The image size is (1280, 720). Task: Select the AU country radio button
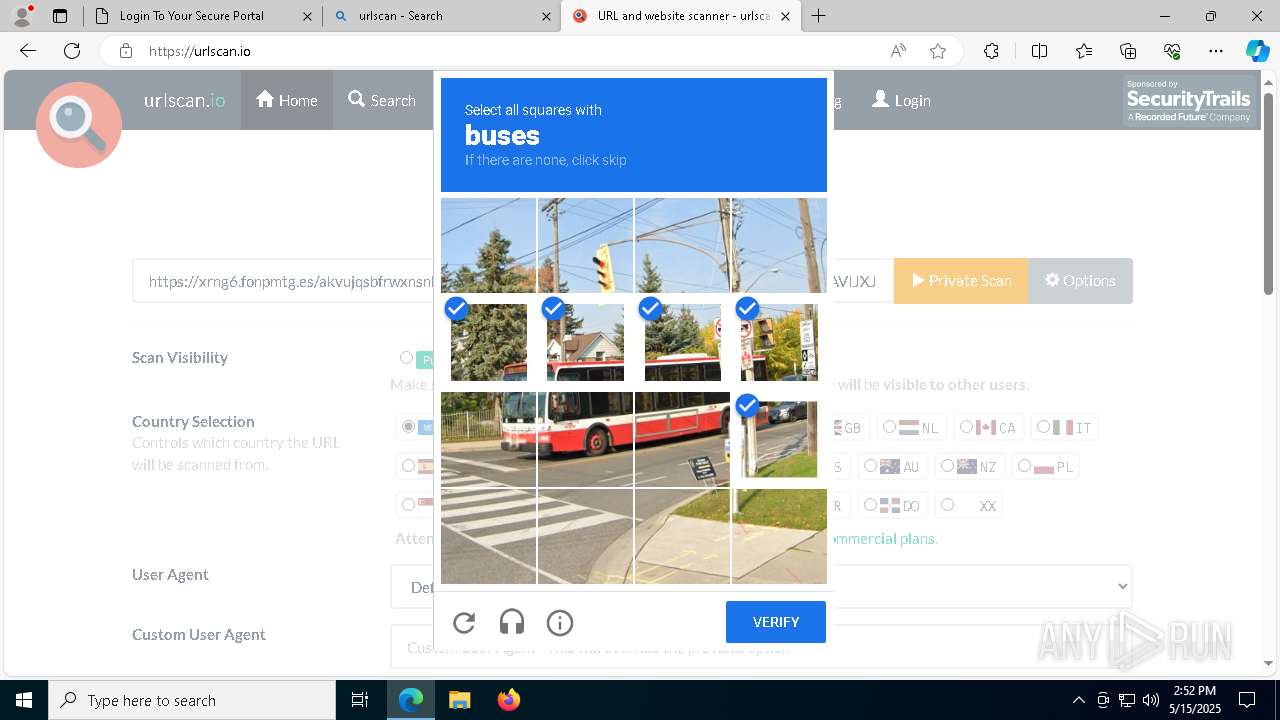[870, 466]
